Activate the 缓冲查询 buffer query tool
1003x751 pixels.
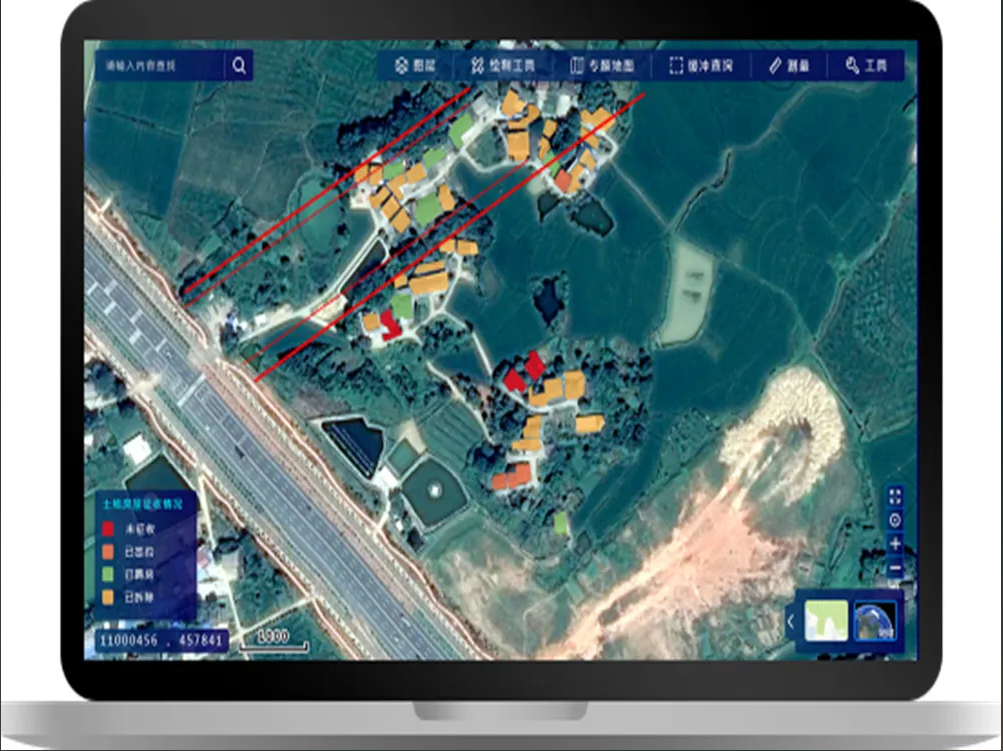point(701,66)
